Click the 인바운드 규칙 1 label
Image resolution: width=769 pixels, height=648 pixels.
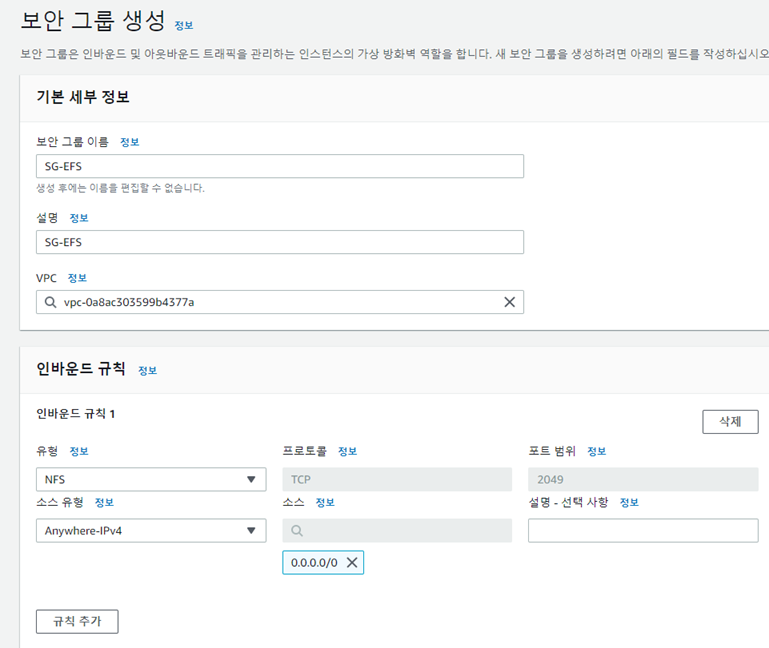coord(76,414)
